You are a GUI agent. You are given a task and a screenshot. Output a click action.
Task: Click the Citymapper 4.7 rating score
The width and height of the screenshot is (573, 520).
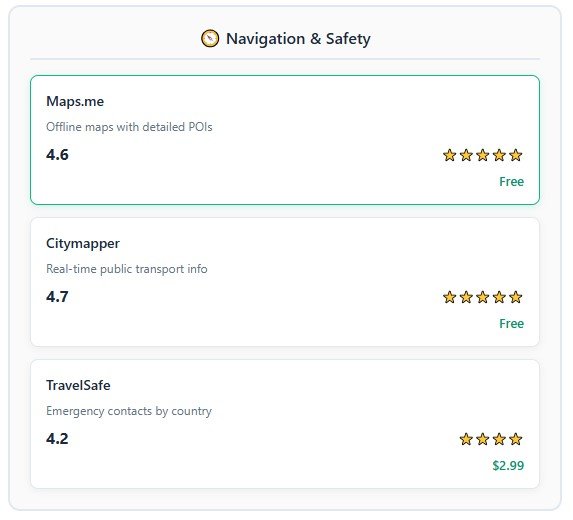tap(57, 296)
